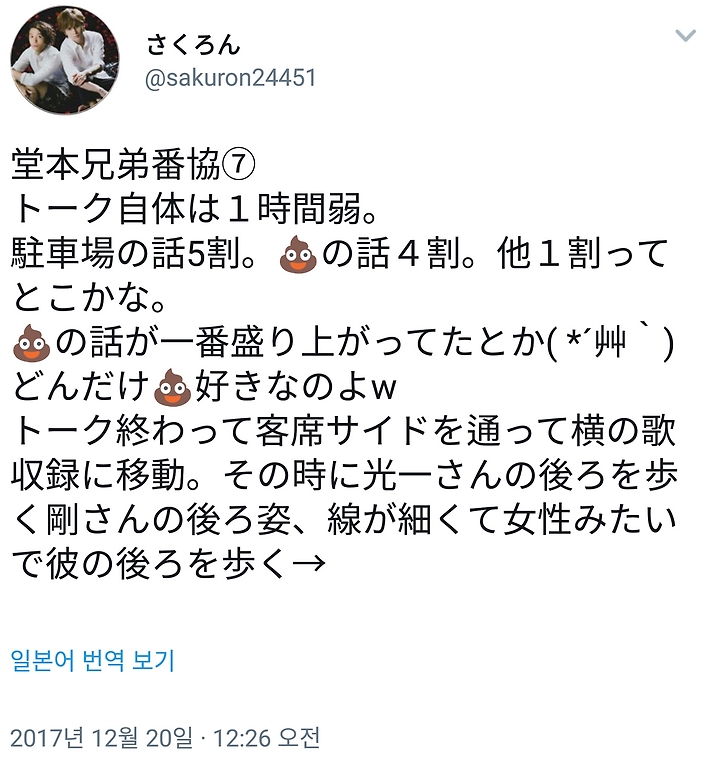The height and width of the screenshot is (769, 720).
Task: Click the phrase 他１割って
Action: [x=583, y=253]
